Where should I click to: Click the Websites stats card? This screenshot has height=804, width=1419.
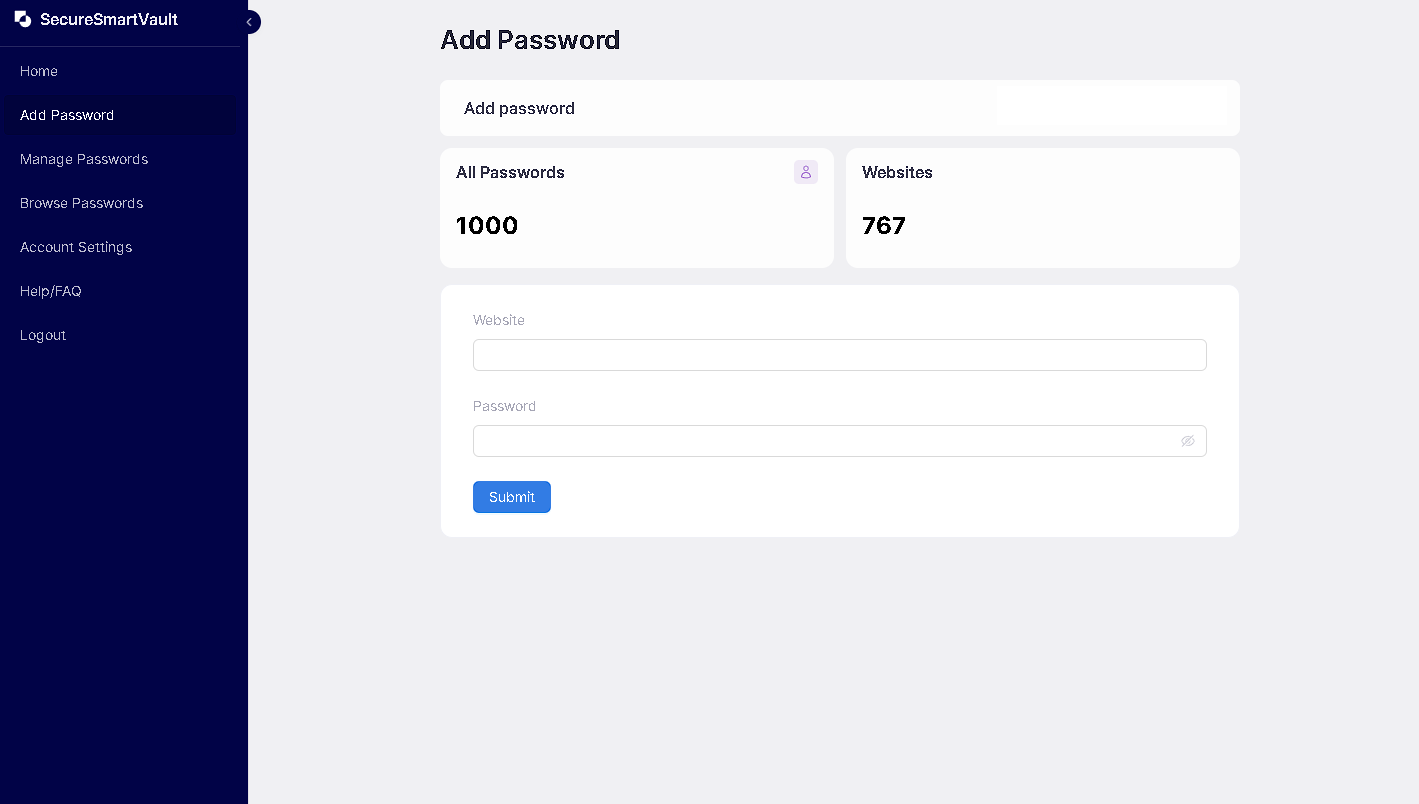pos(1042,208)
